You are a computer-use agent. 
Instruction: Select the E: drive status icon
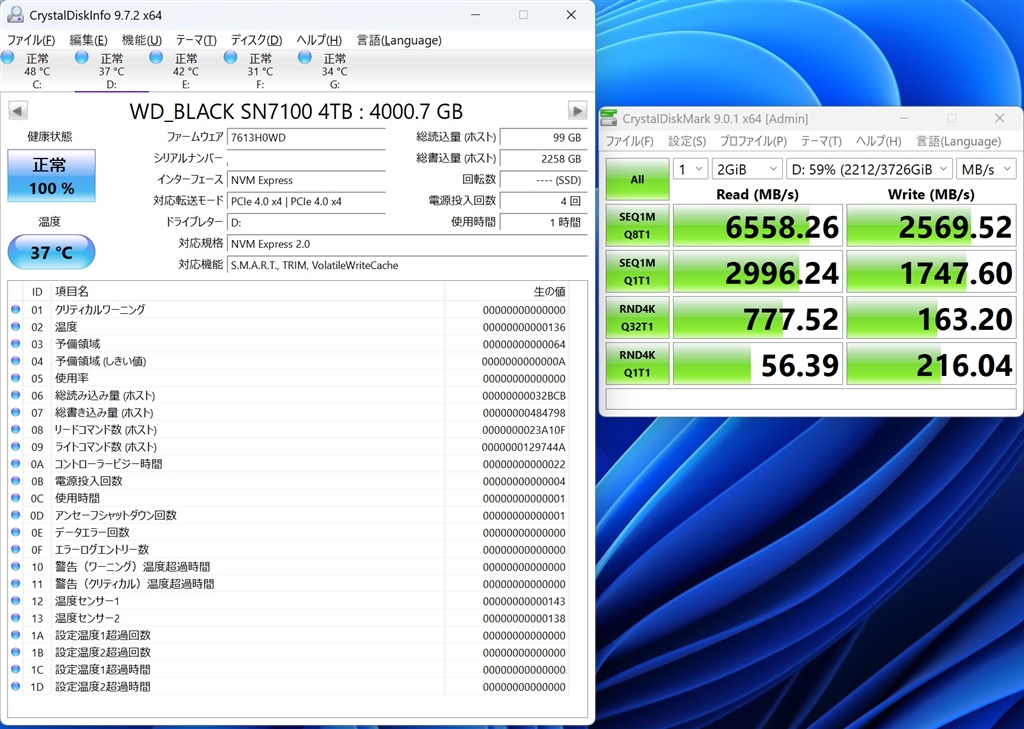pyautogui.click(x=155, y=57)
